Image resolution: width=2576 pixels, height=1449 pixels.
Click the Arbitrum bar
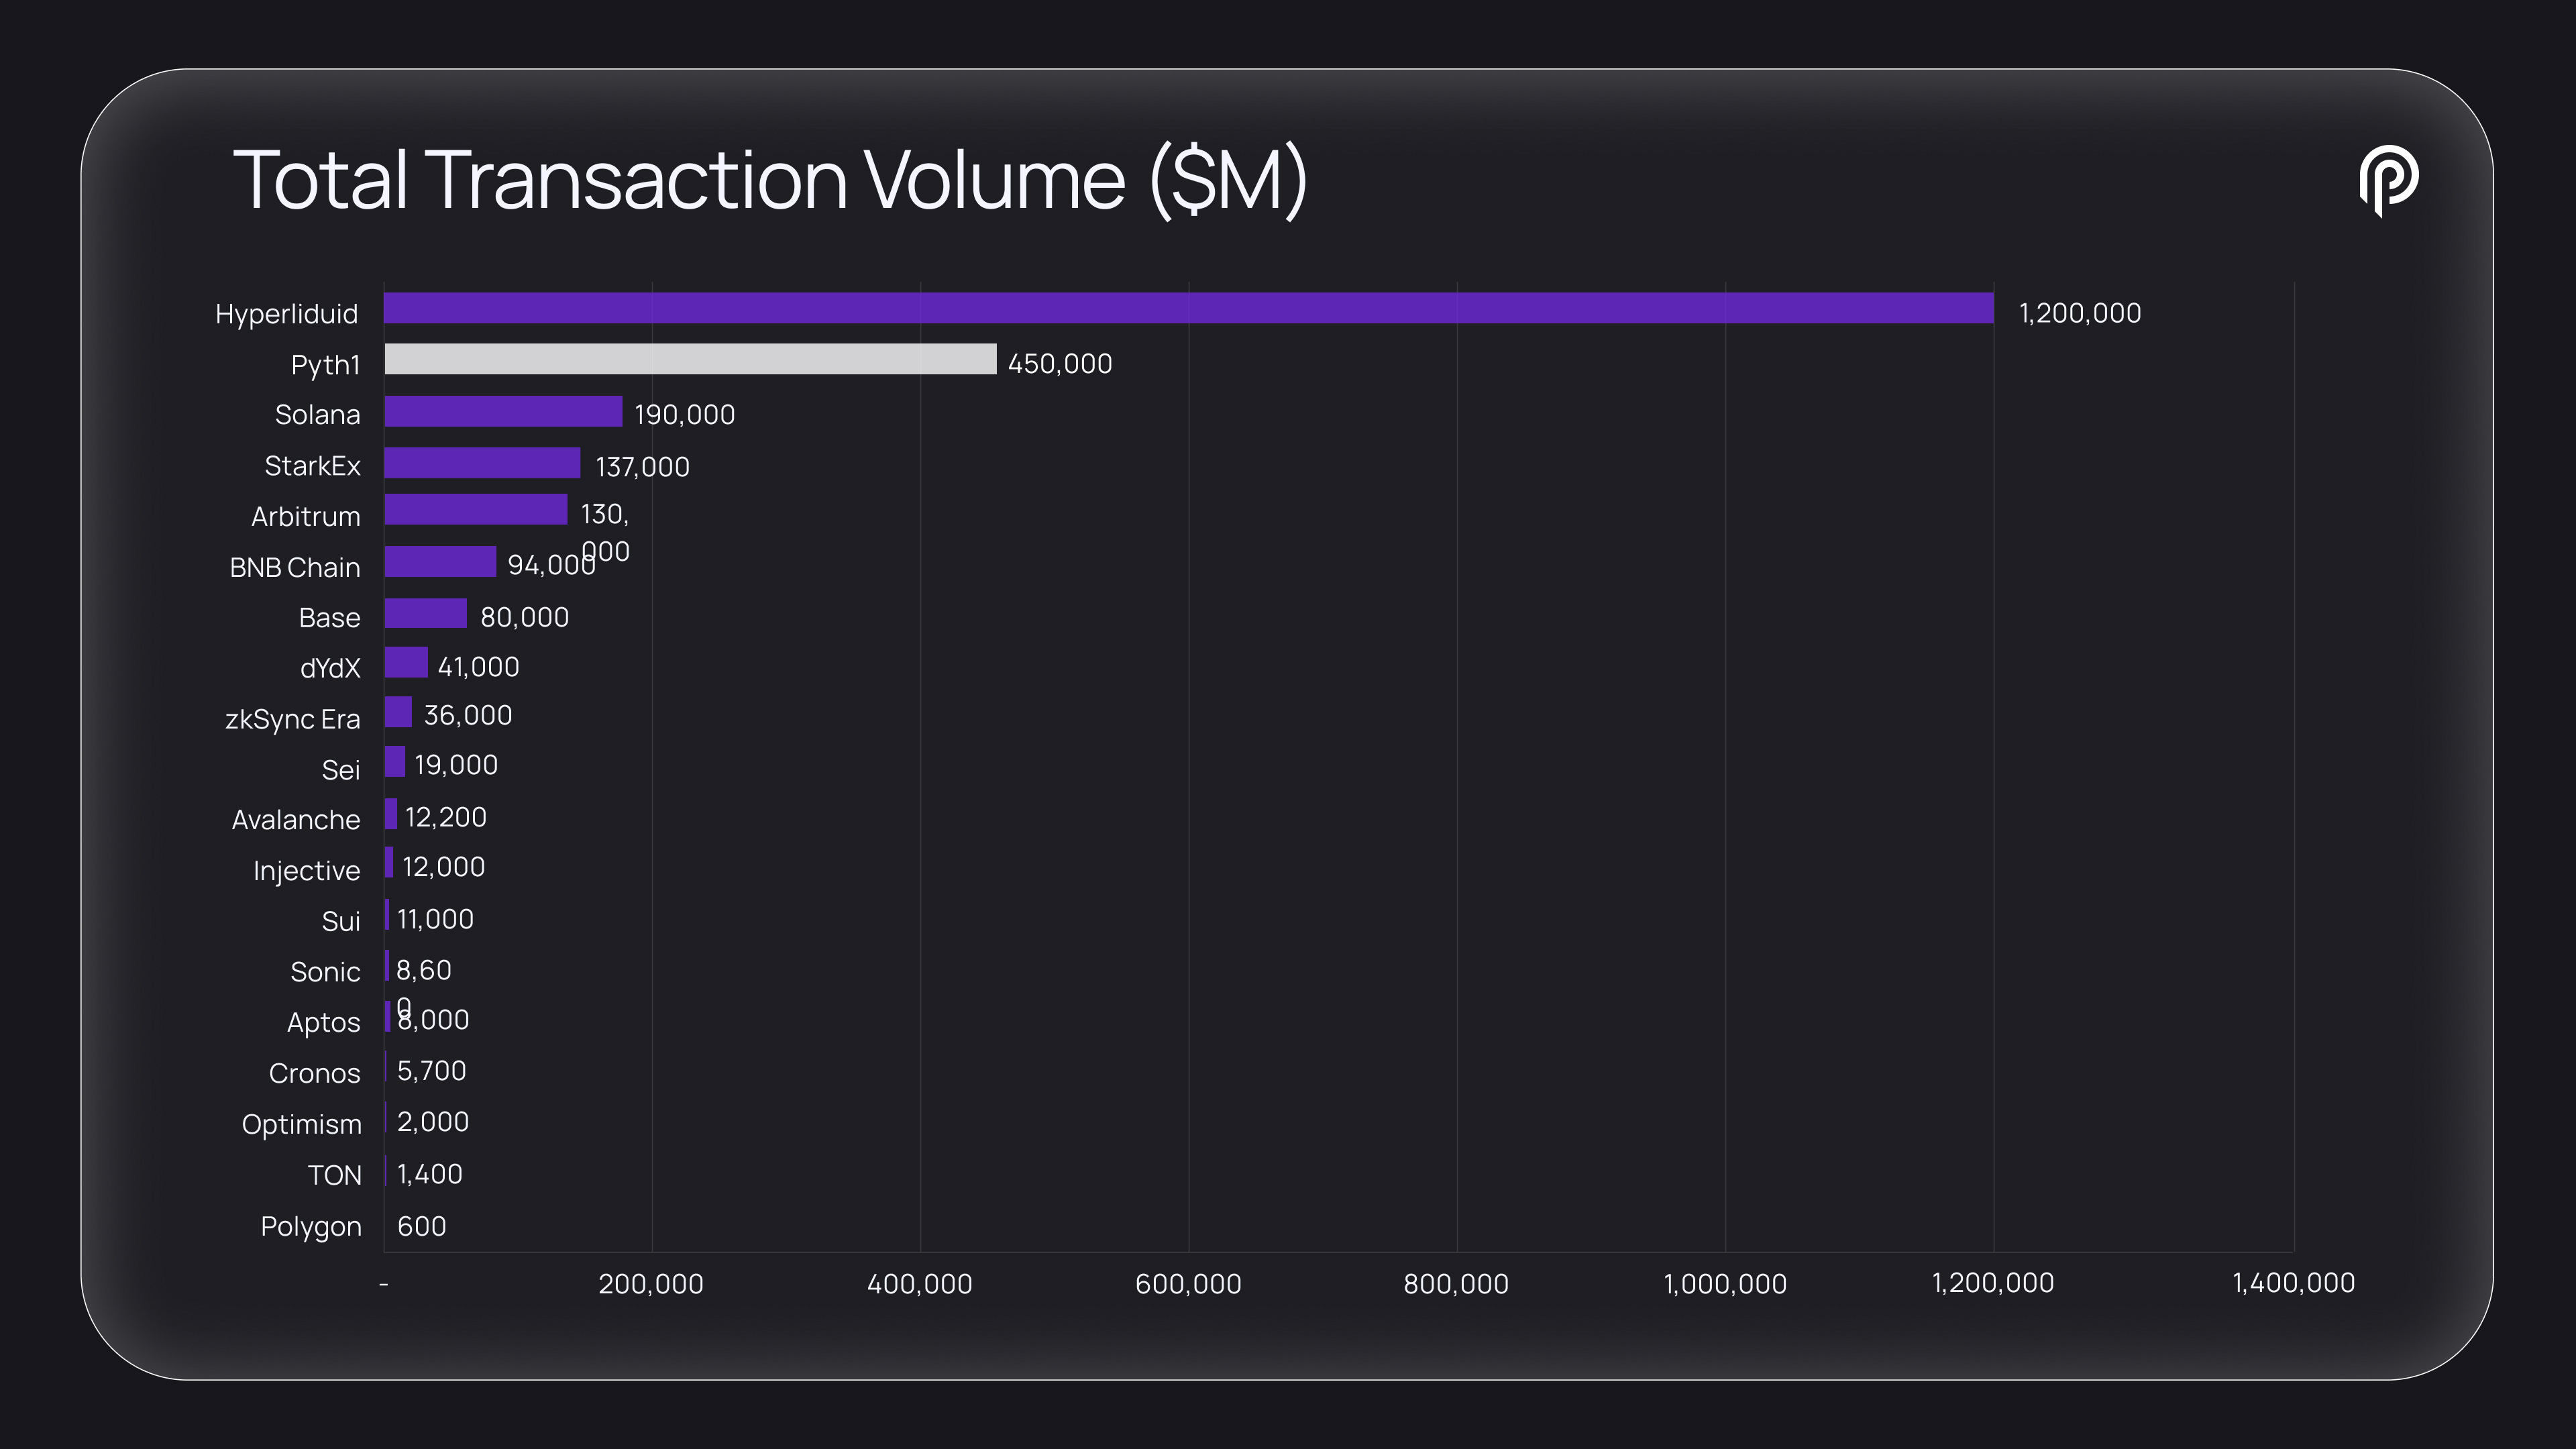476,510
